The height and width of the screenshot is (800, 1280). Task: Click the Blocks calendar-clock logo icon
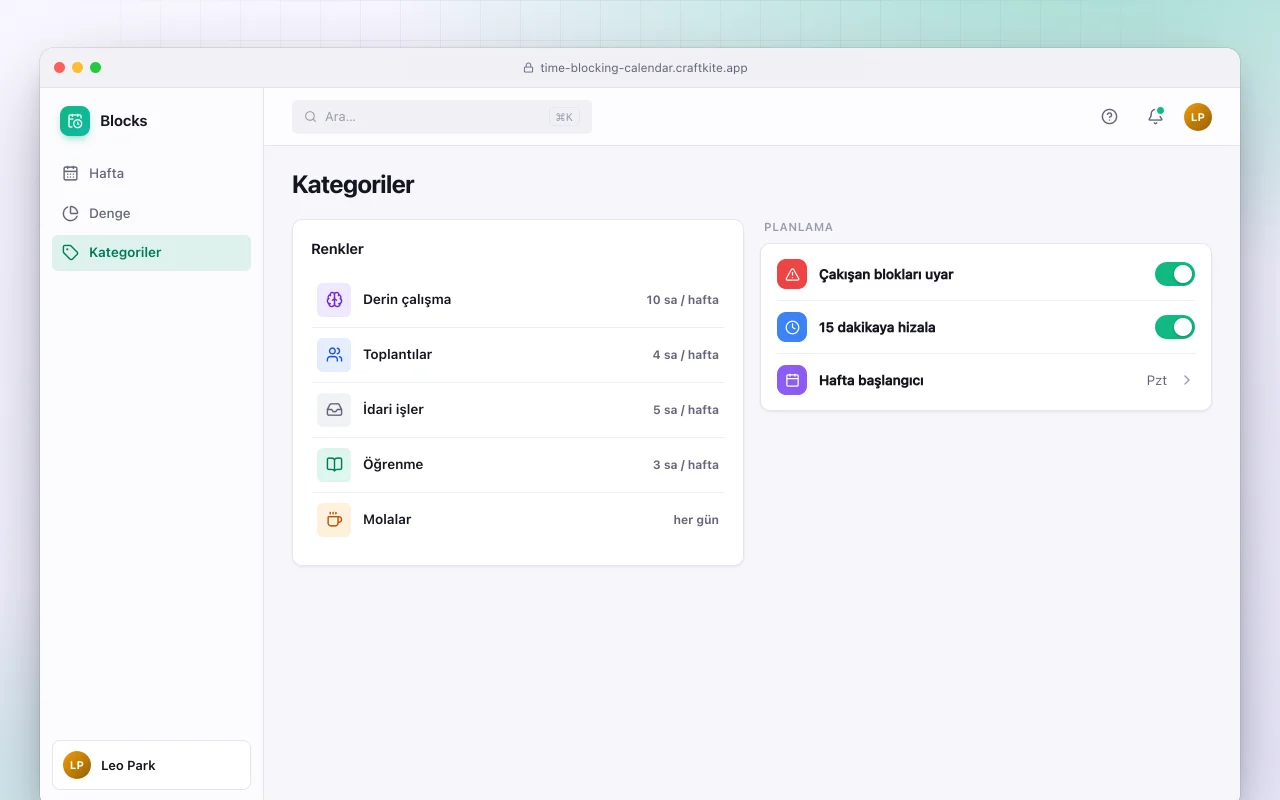tap(75, 121)
